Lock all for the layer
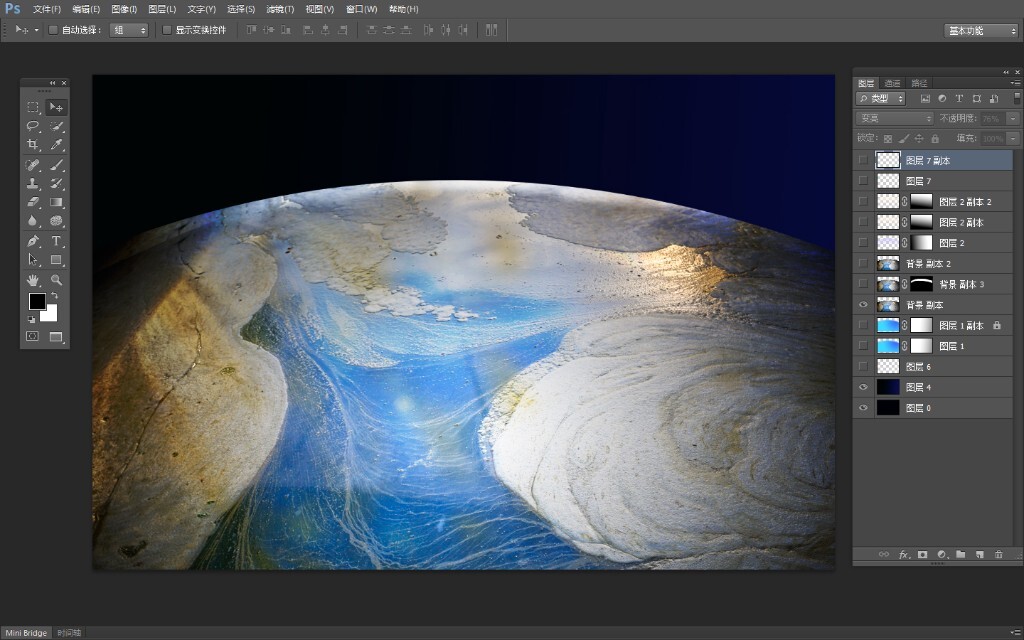Image resolution: width=1024 pixels, height=640 pixels. pos(935,138)
